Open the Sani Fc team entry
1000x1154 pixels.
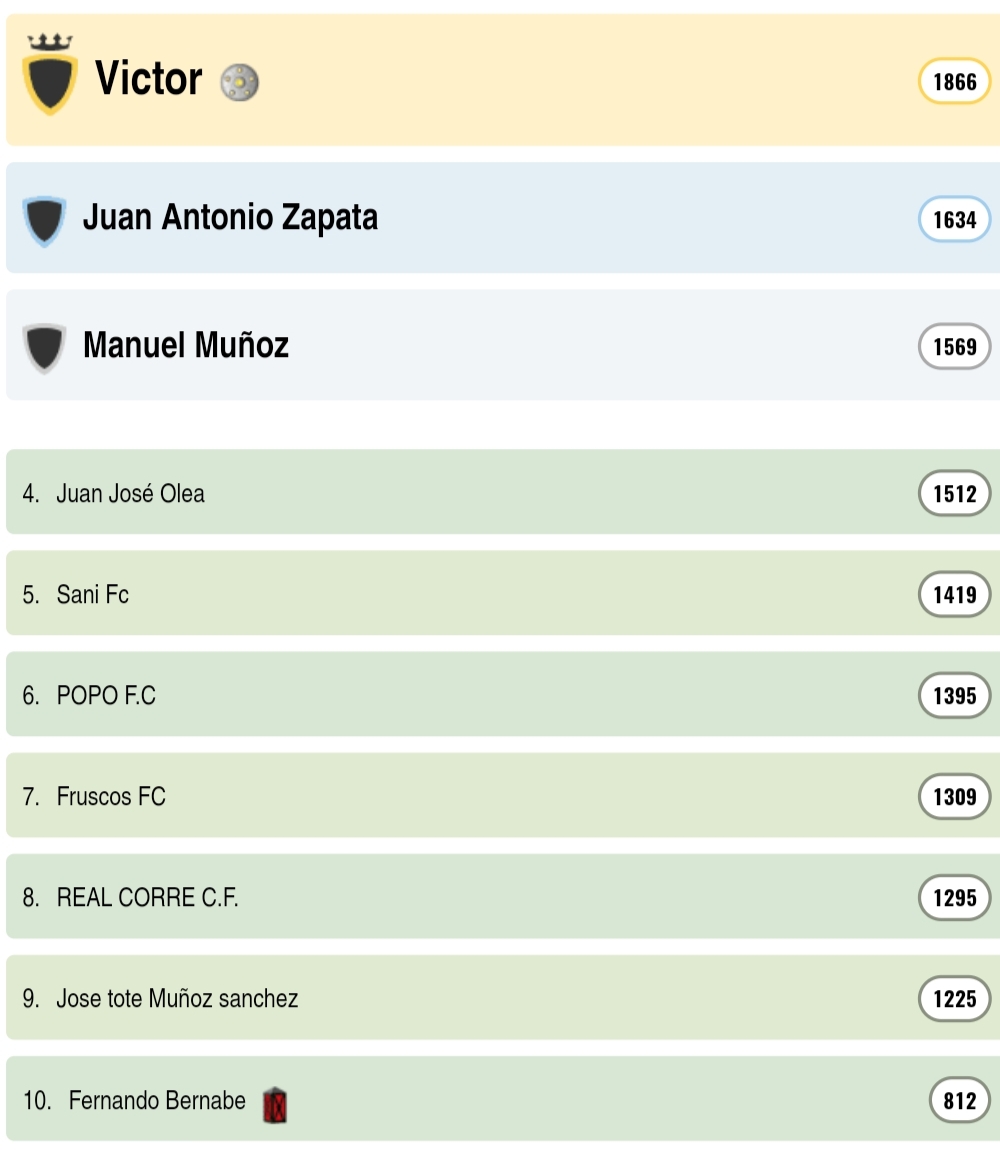[x=93, y=595]
